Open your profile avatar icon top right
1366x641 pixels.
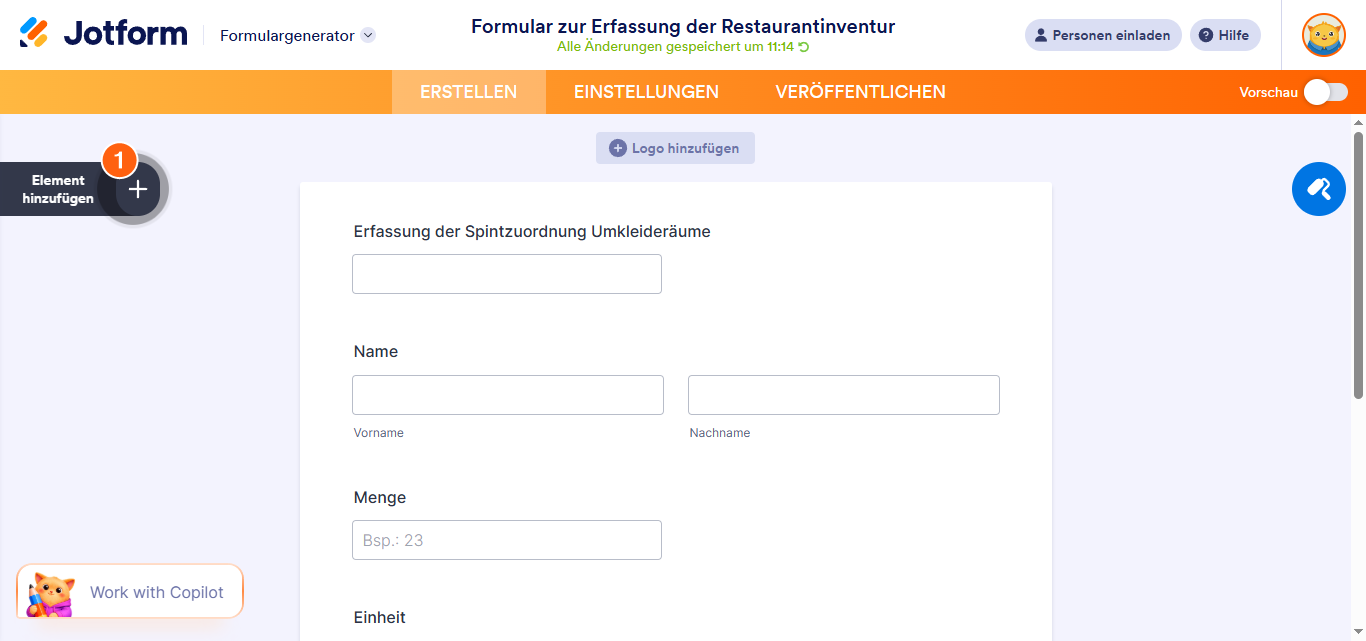(x=1323, y=35)
